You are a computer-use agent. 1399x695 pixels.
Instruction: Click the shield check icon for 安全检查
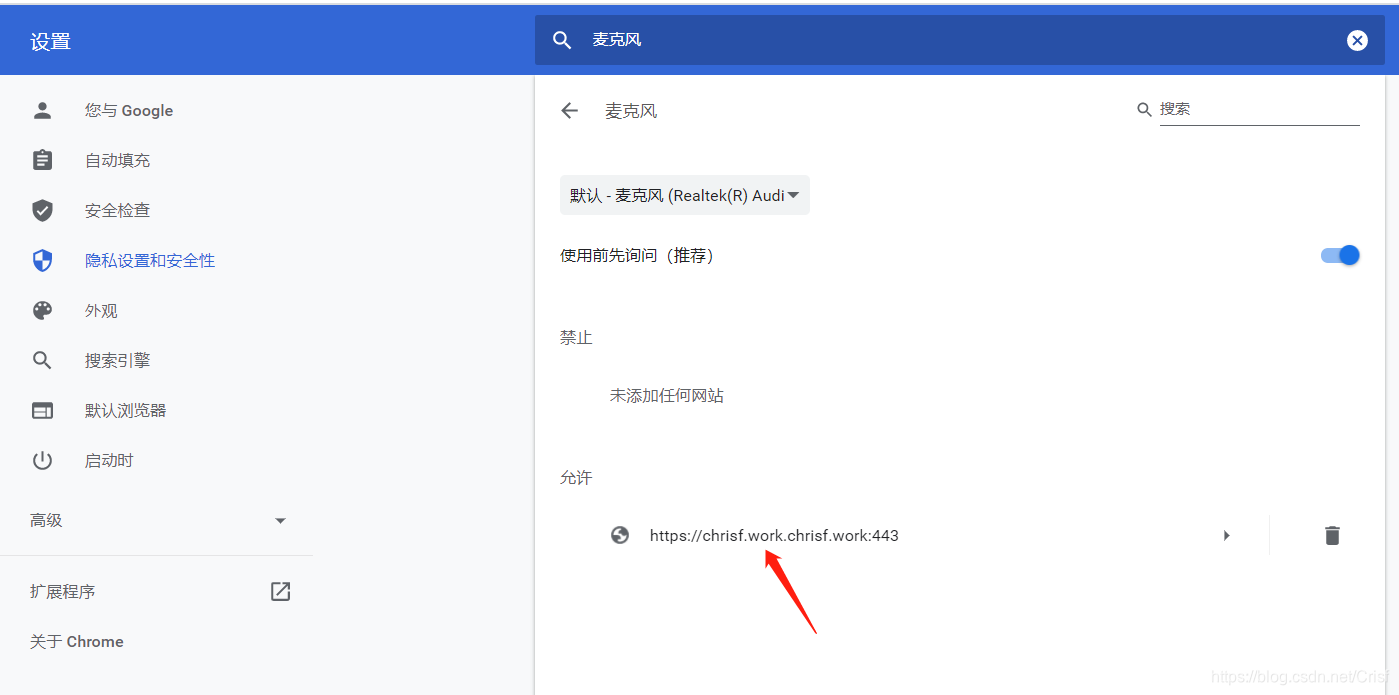[42, 210]
